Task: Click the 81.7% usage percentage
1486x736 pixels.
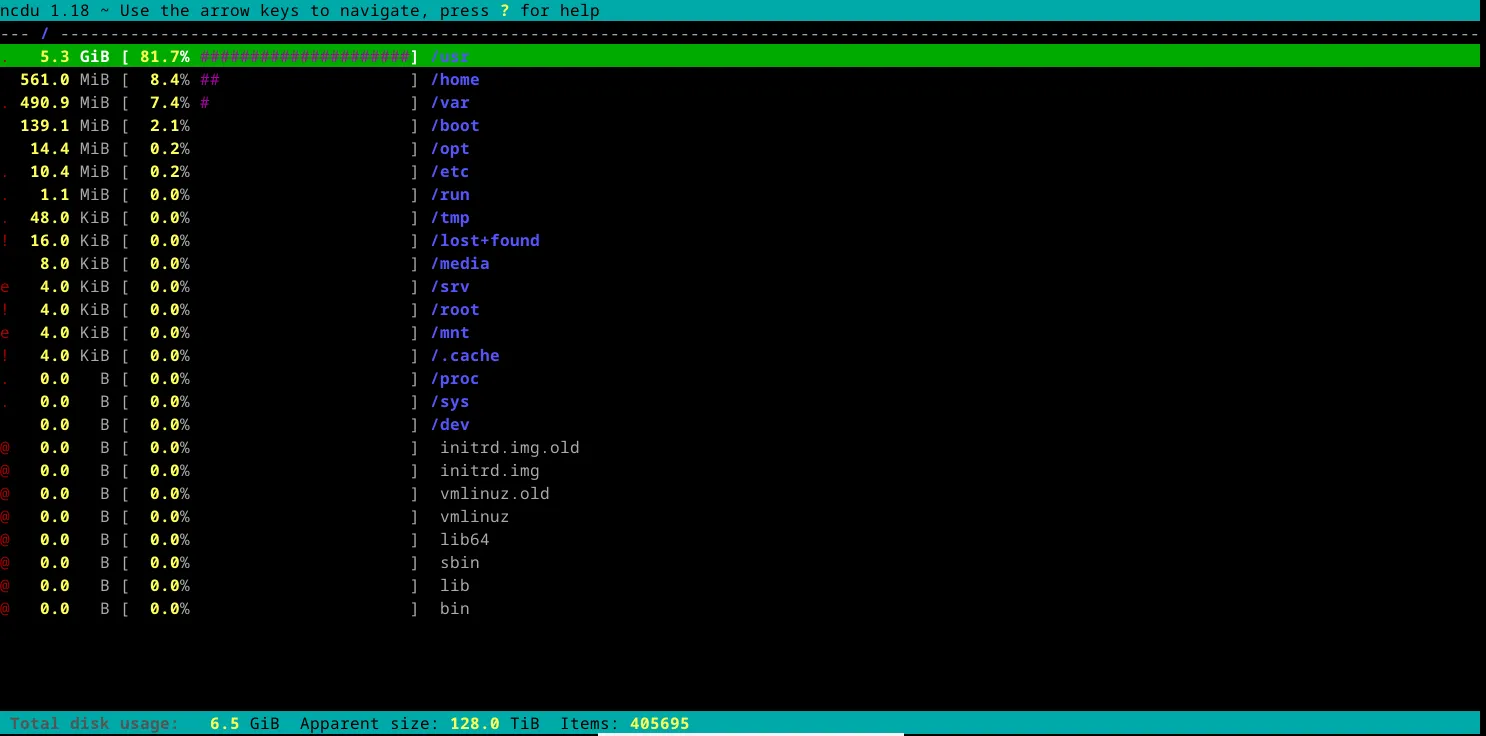Action: pyautogui.click(x=165, y=57)
